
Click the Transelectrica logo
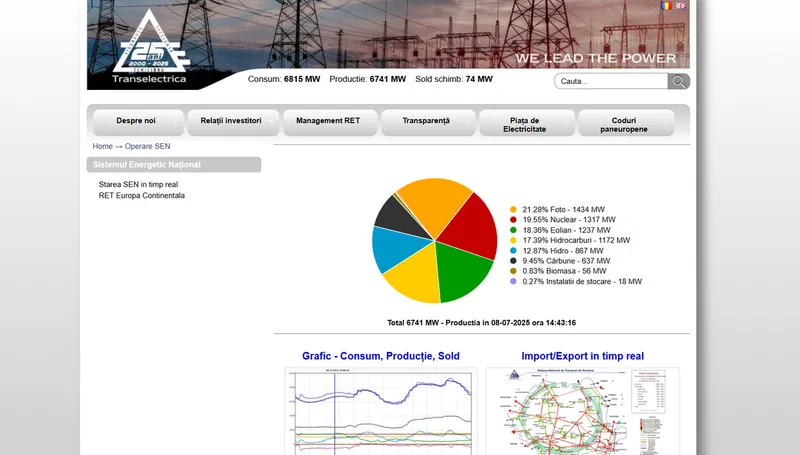pos(149,48)
